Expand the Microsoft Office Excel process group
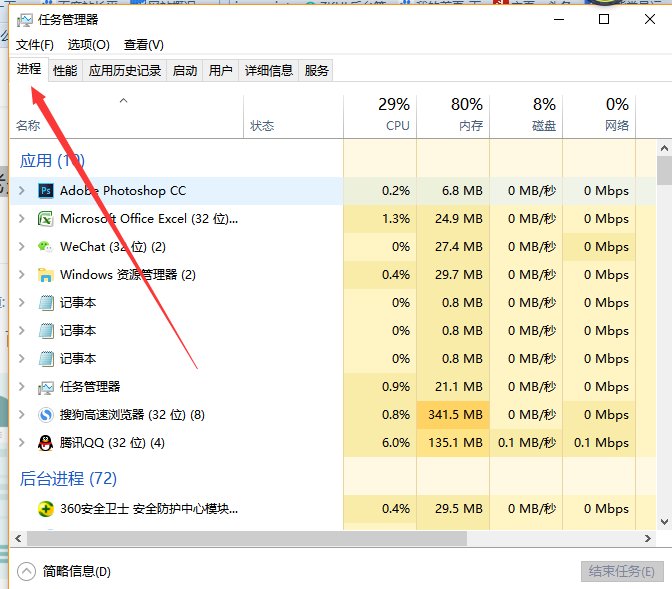The image size is (672, 589). (x=22, y=219)
